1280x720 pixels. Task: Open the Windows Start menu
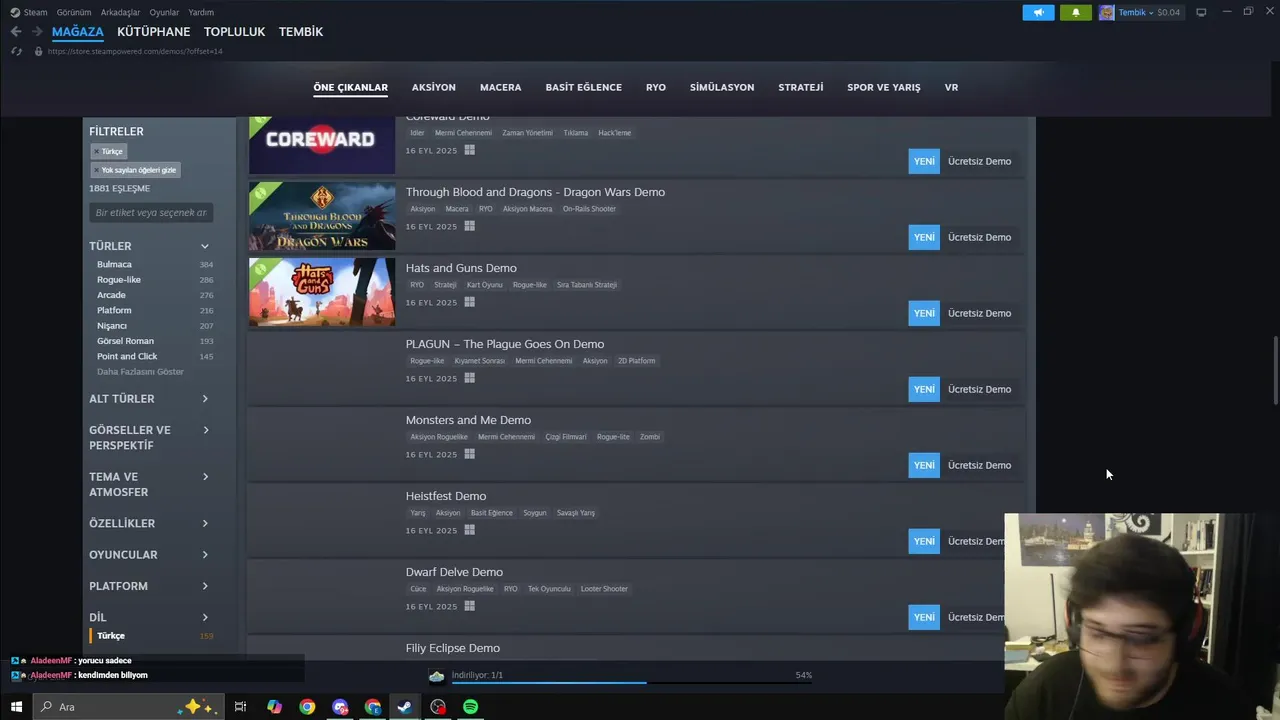click(16, 707)
